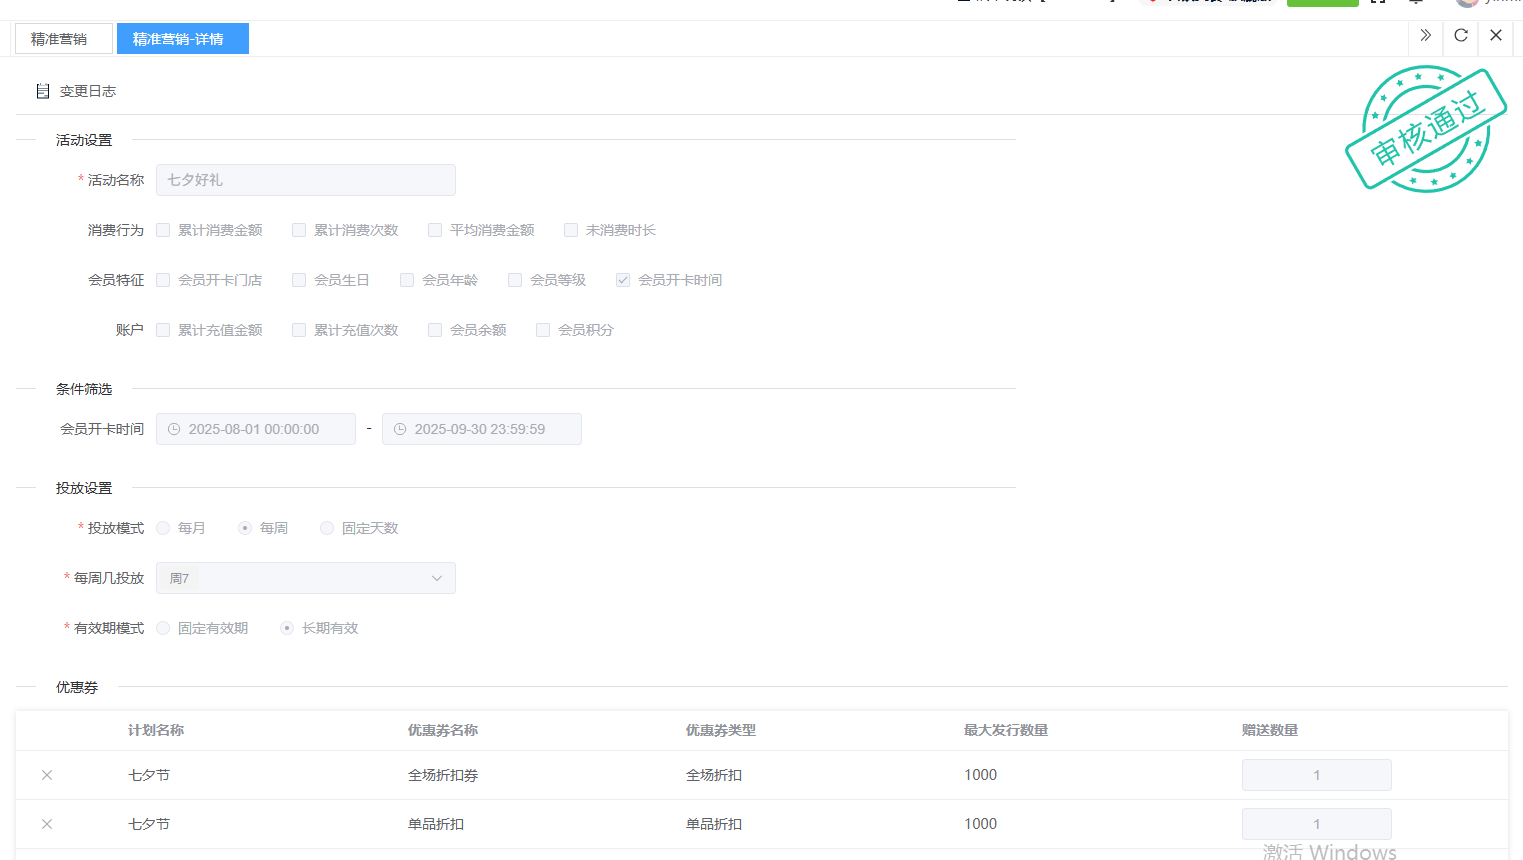Remove the 全场折扣券 coupon row
The image size is (1523, 860).
(x=47, y=775)
